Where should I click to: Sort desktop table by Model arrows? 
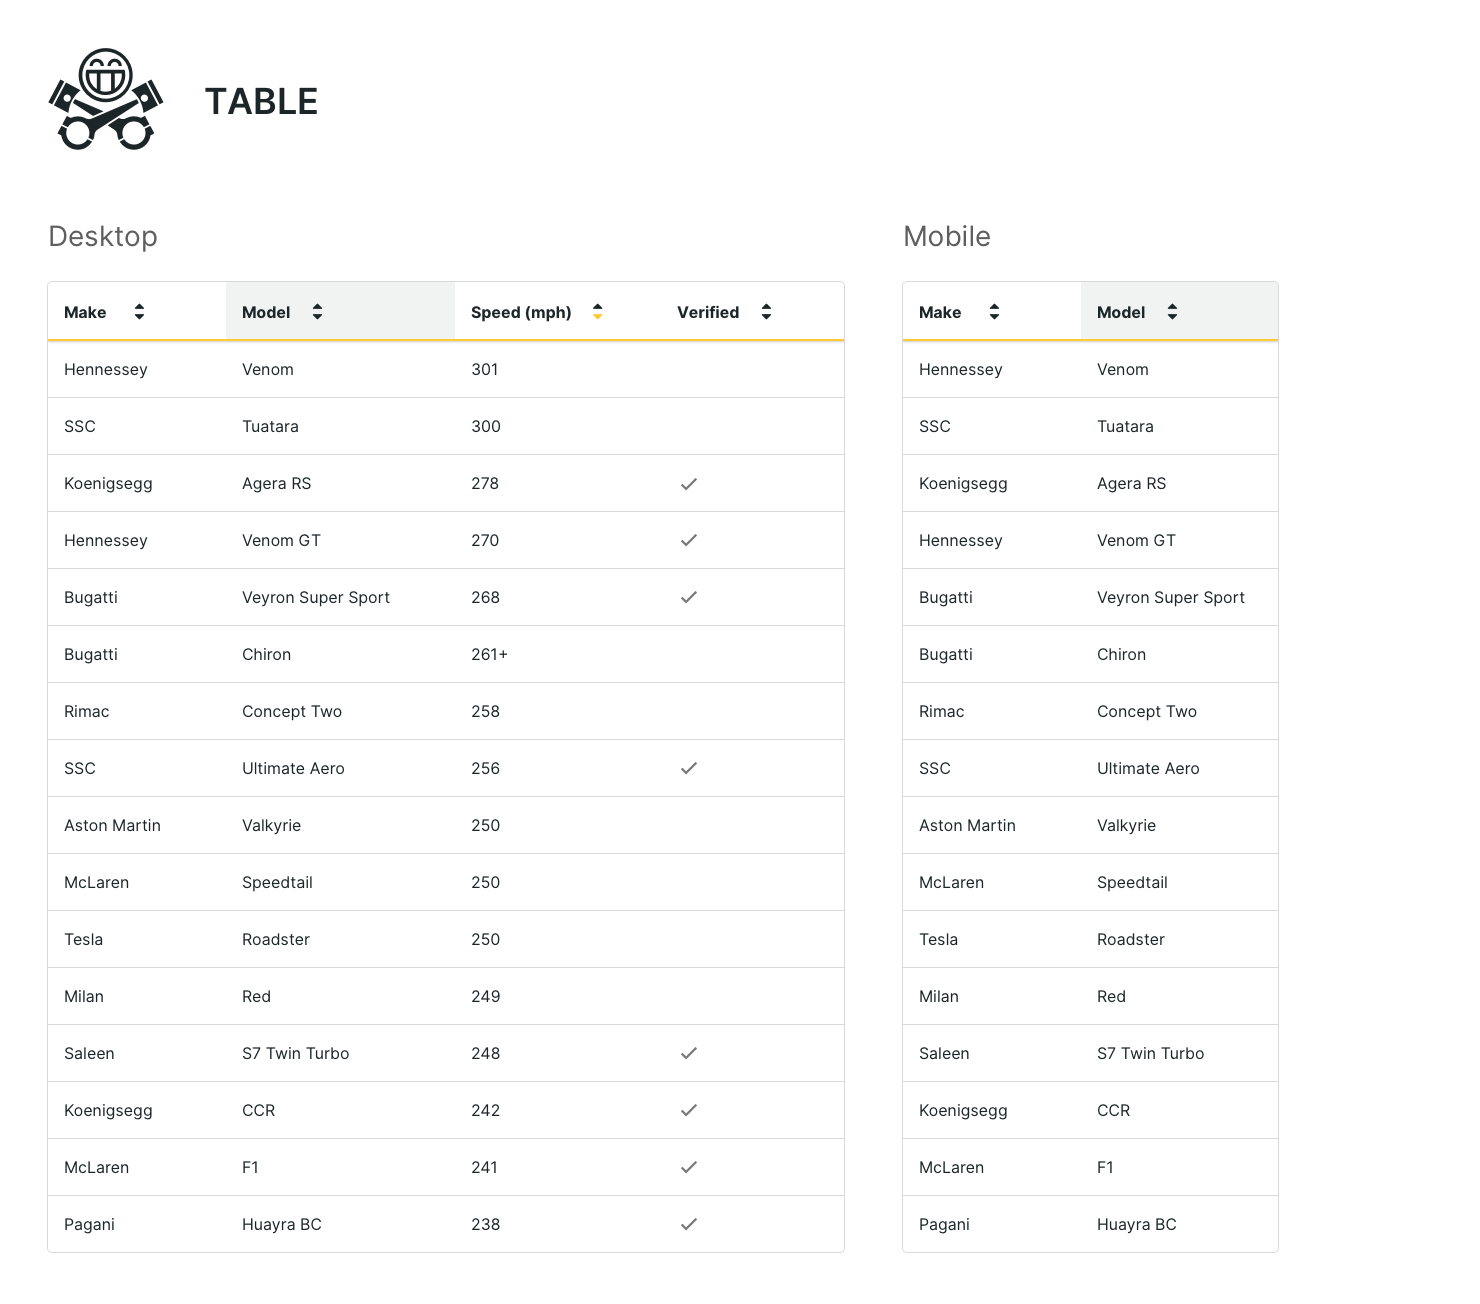(317, 312)
